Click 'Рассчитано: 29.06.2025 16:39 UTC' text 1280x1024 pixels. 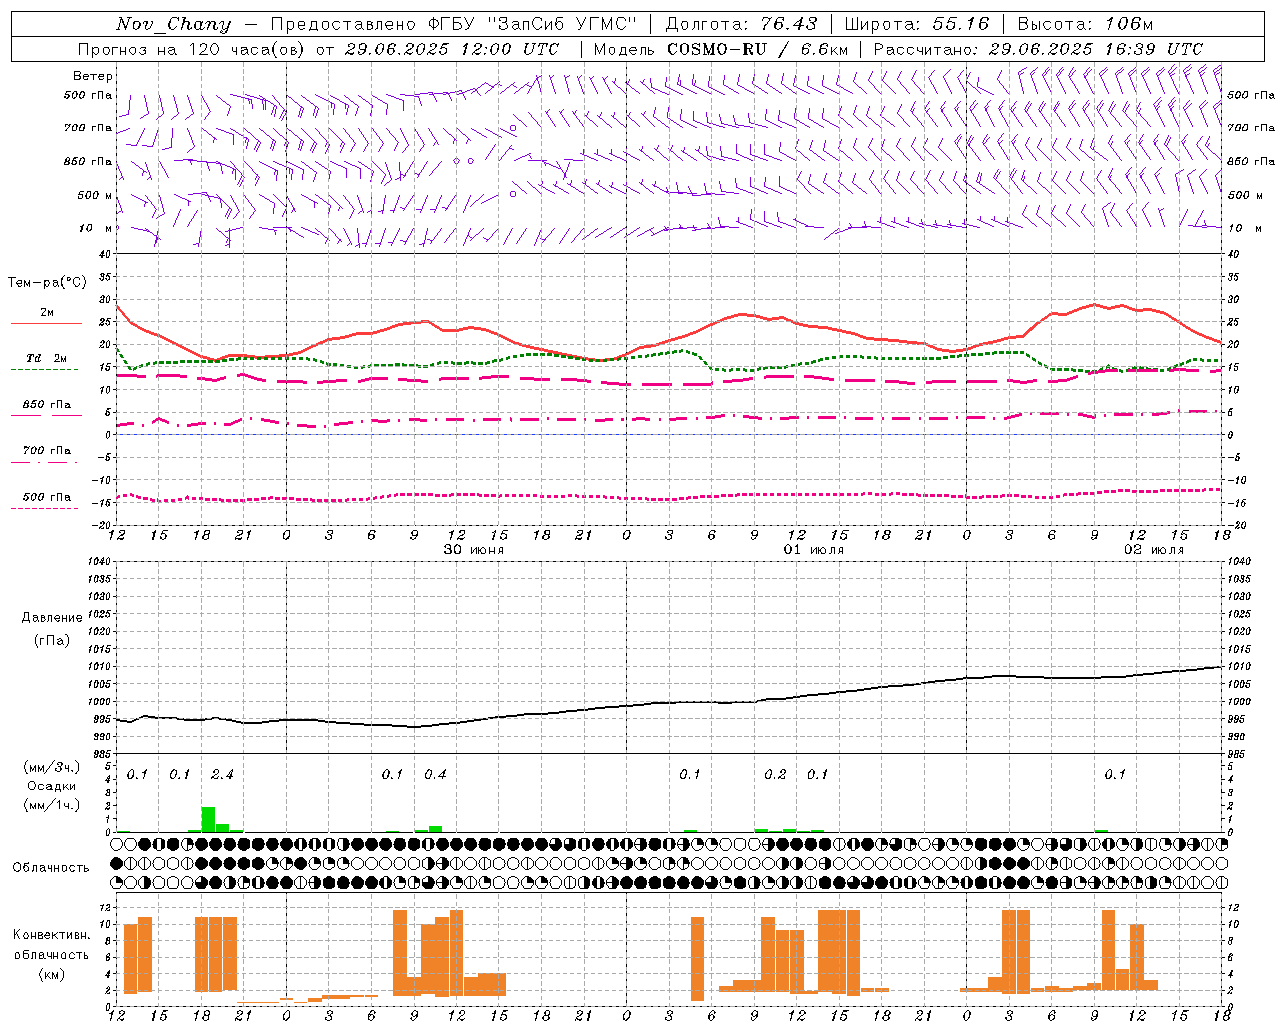(x=1038, y=49)
